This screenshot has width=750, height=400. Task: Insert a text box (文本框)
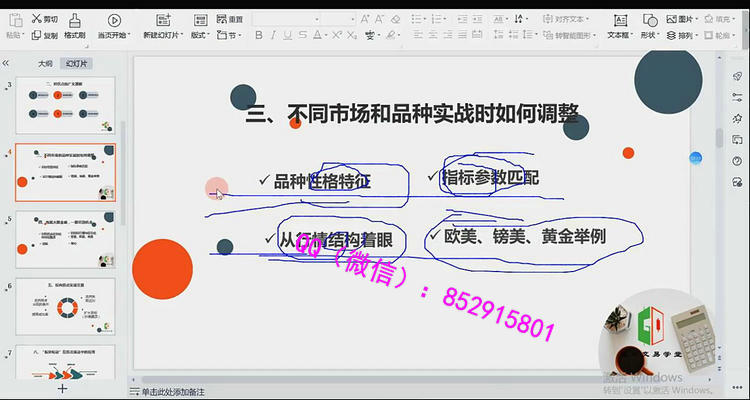618,27
